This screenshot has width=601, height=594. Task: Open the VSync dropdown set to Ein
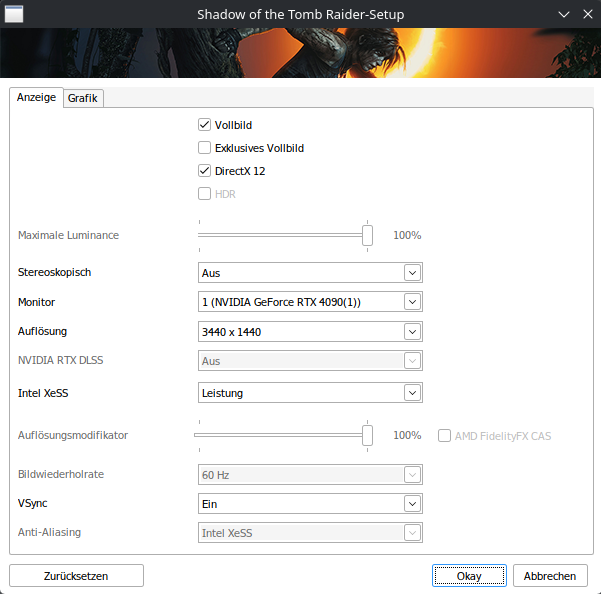(310, 504)
